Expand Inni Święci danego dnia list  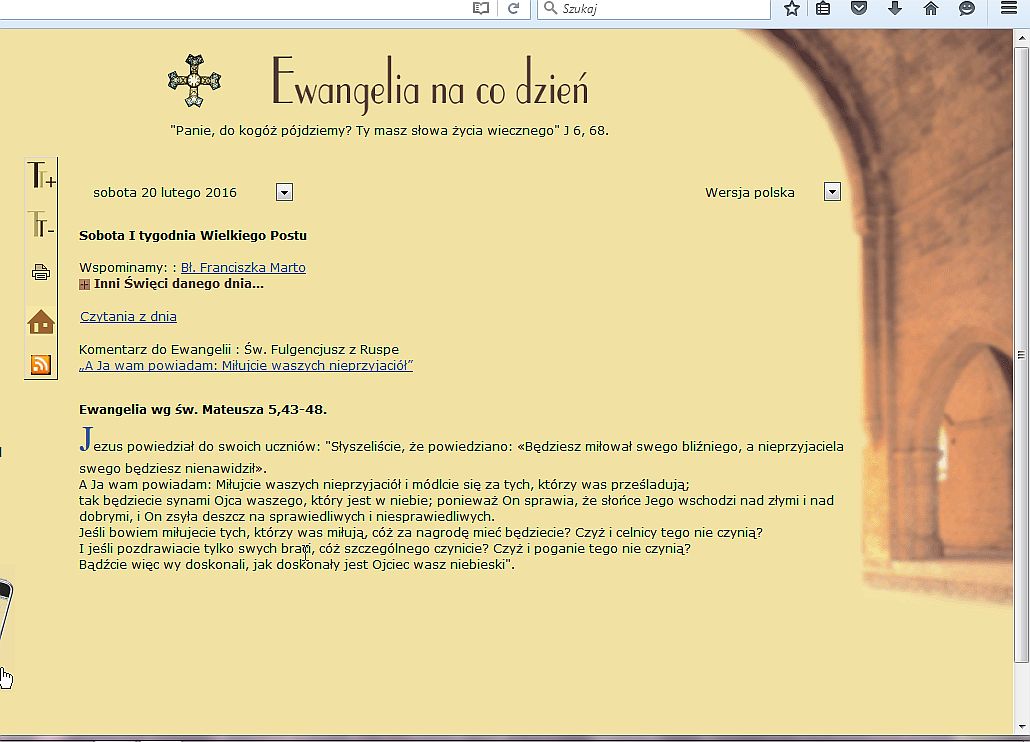(85, 284)
